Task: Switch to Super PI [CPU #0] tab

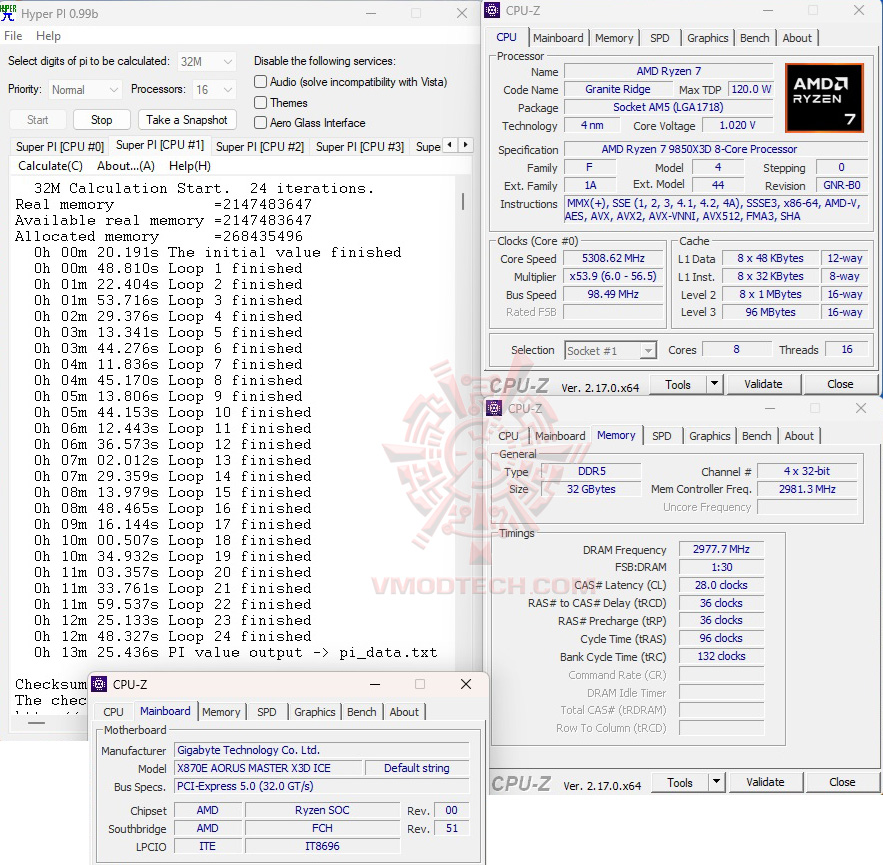Action: (60, 147)
